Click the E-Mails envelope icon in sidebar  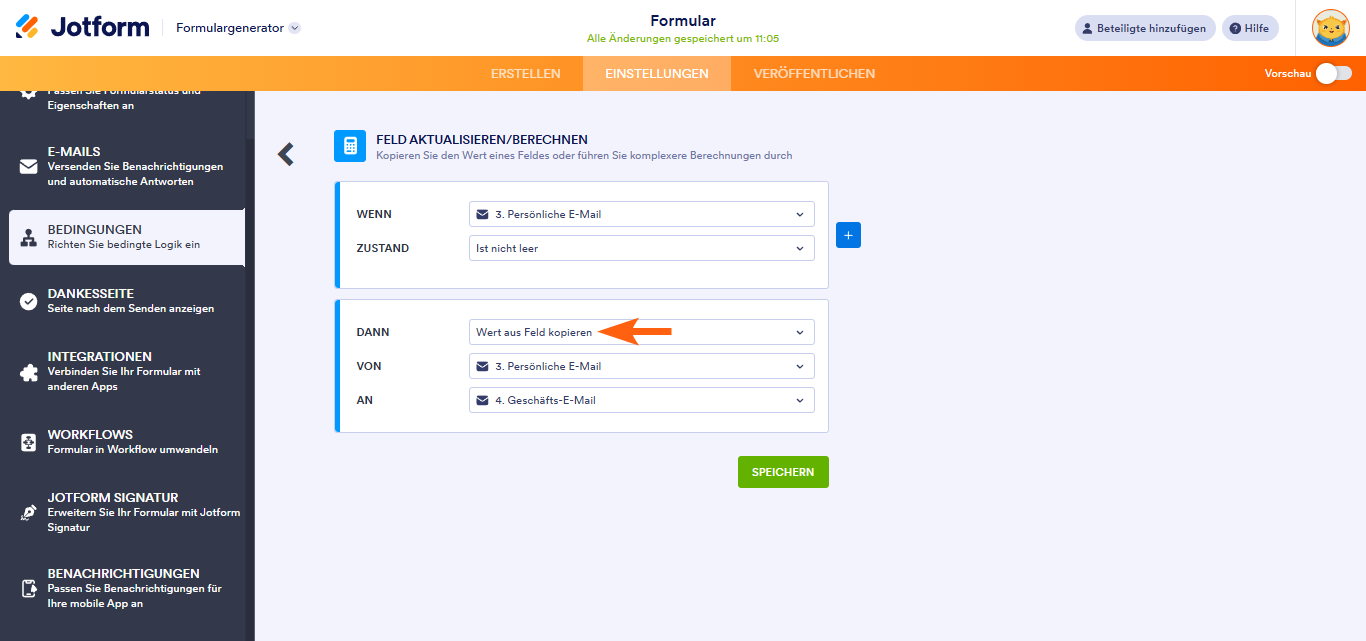[29, 167]
